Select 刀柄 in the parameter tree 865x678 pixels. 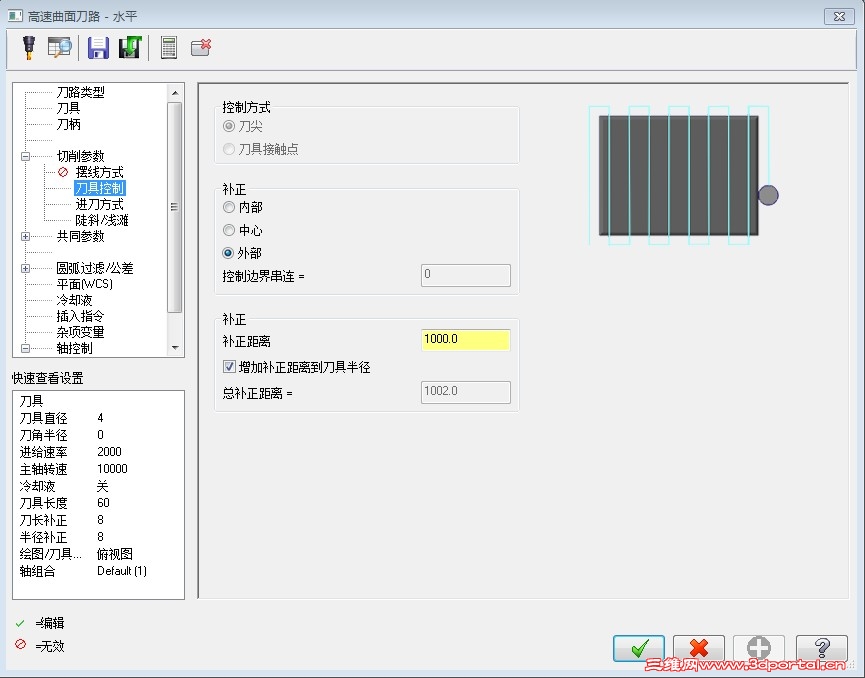click(68, 124)
